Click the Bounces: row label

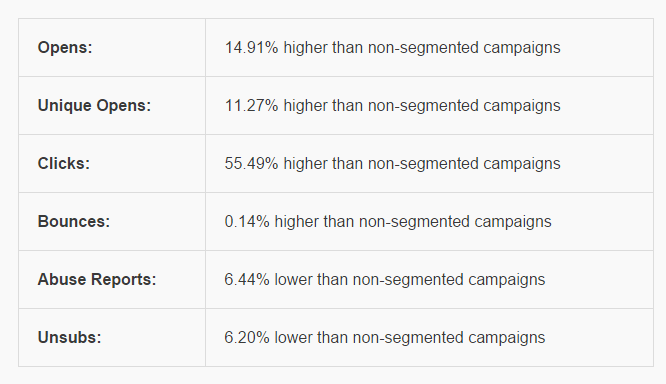(74, 221)
